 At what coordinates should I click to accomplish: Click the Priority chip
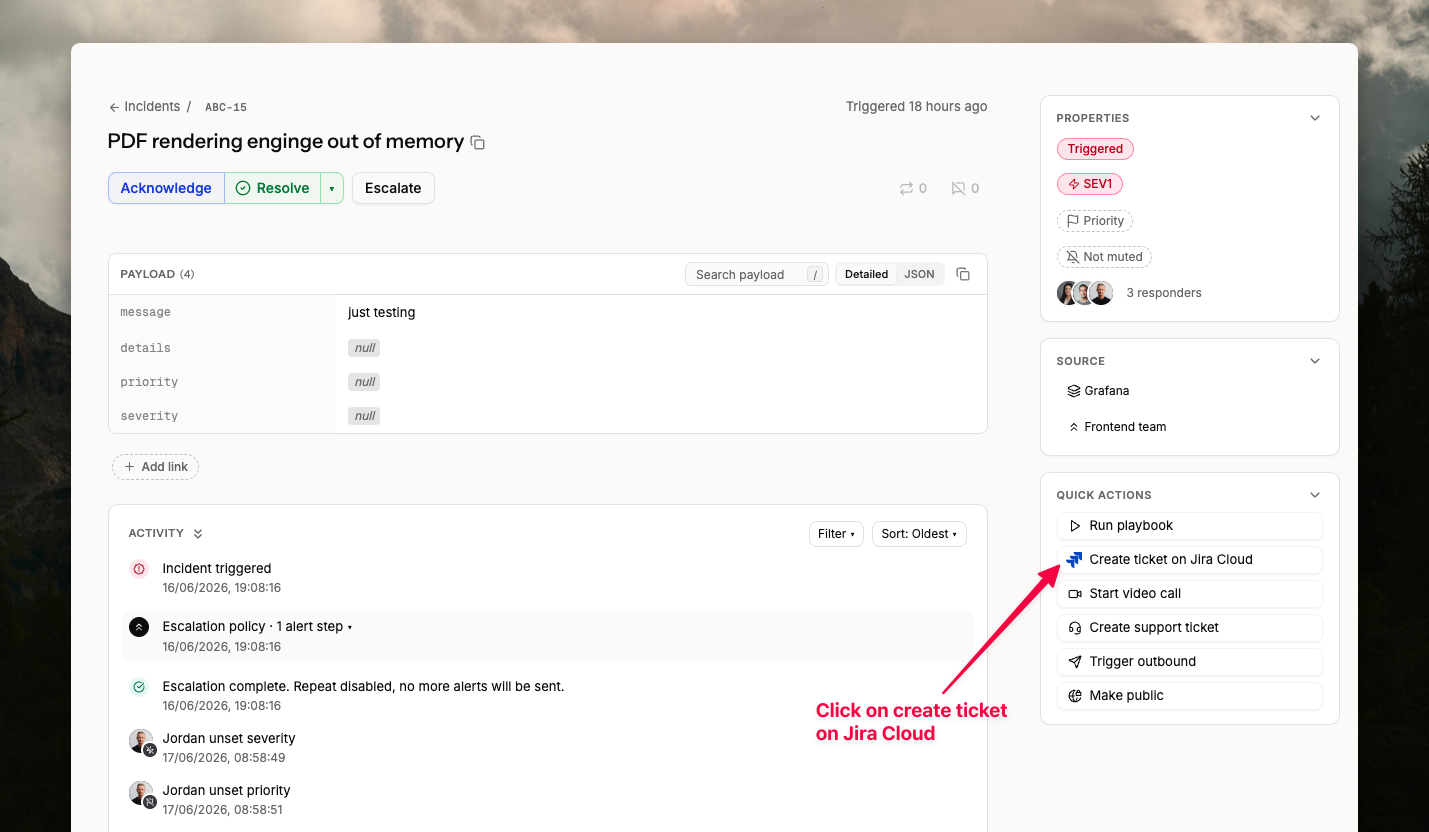[1095, 221]
